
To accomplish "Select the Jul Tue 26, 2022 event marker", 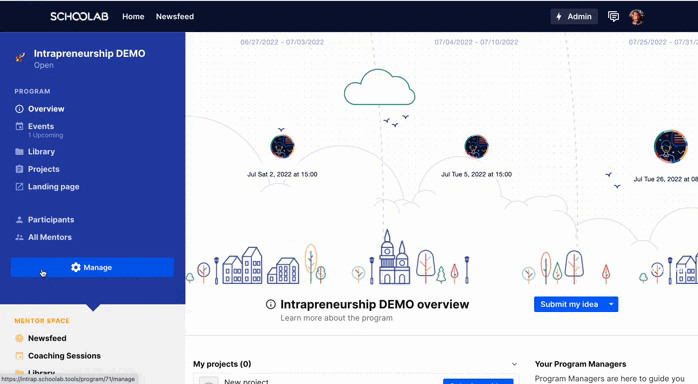I will (x=670, y=146).
